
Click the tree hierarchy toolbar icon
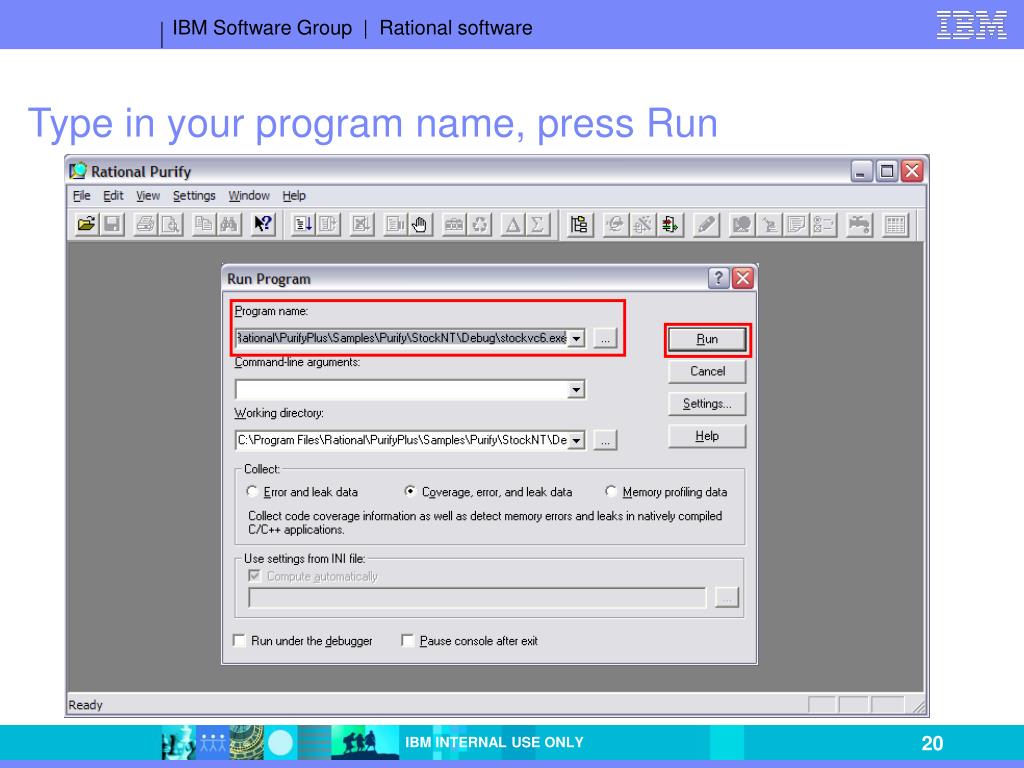pos(579,225)
